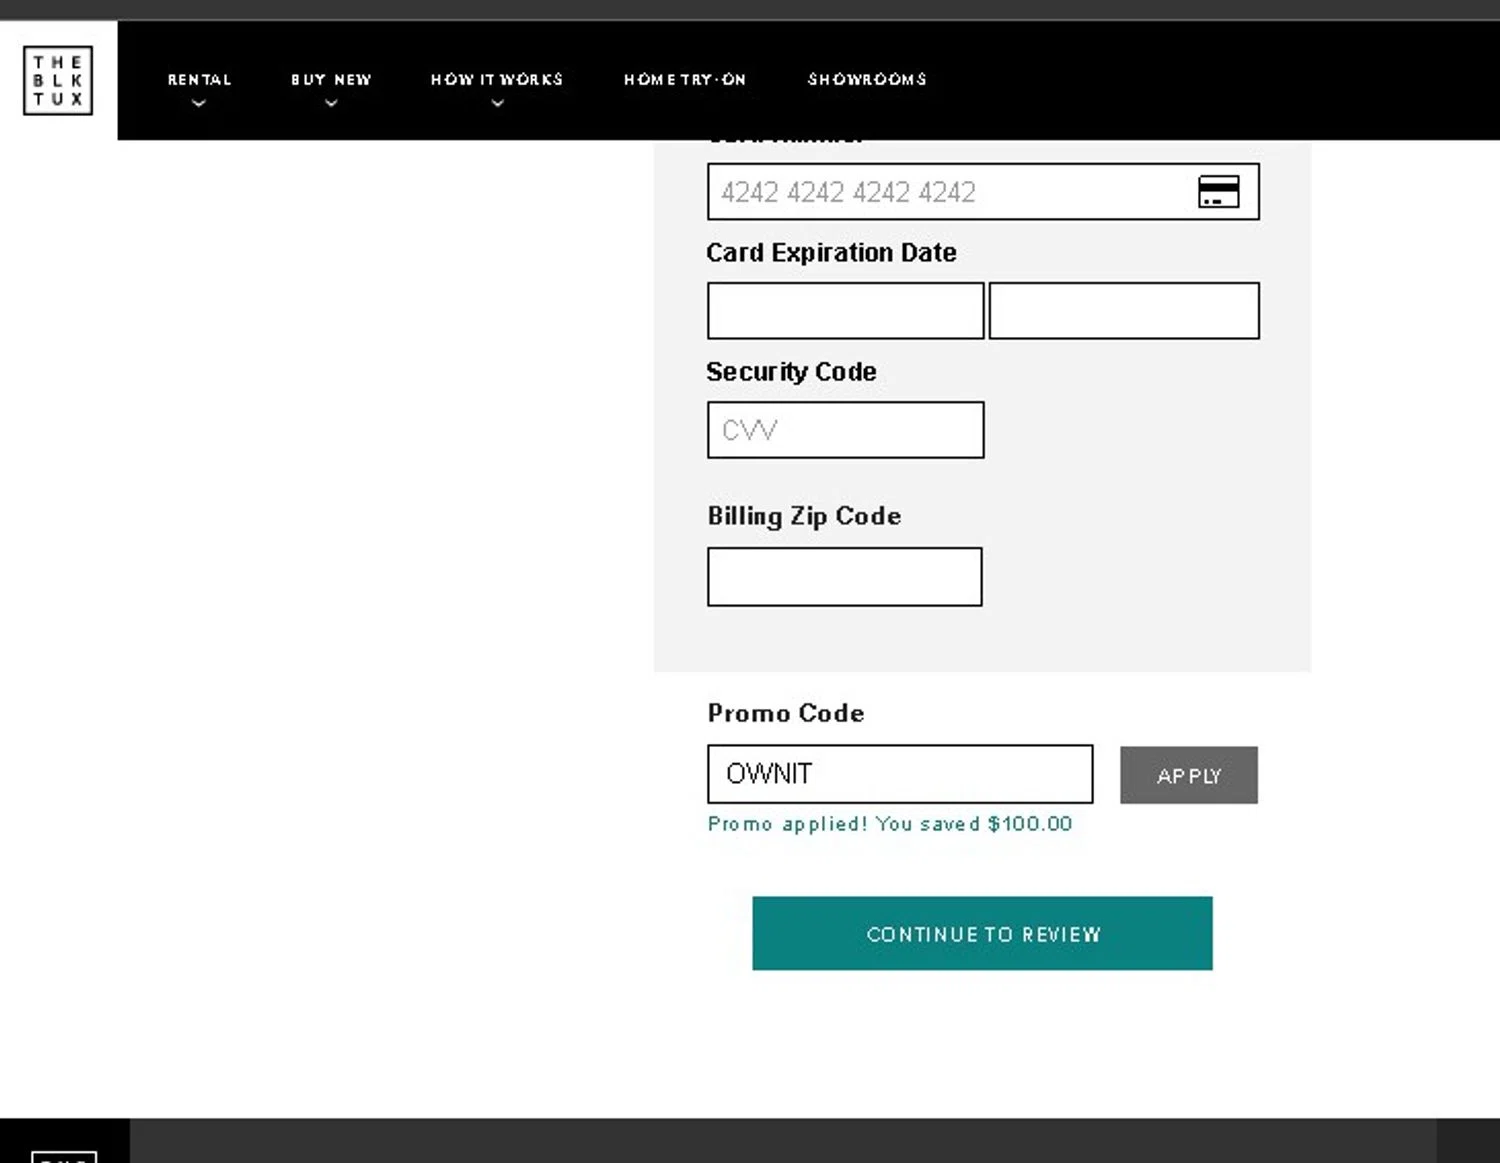1500x1163 pixels.
Task: Click the Security Code label
Action: 791,372
